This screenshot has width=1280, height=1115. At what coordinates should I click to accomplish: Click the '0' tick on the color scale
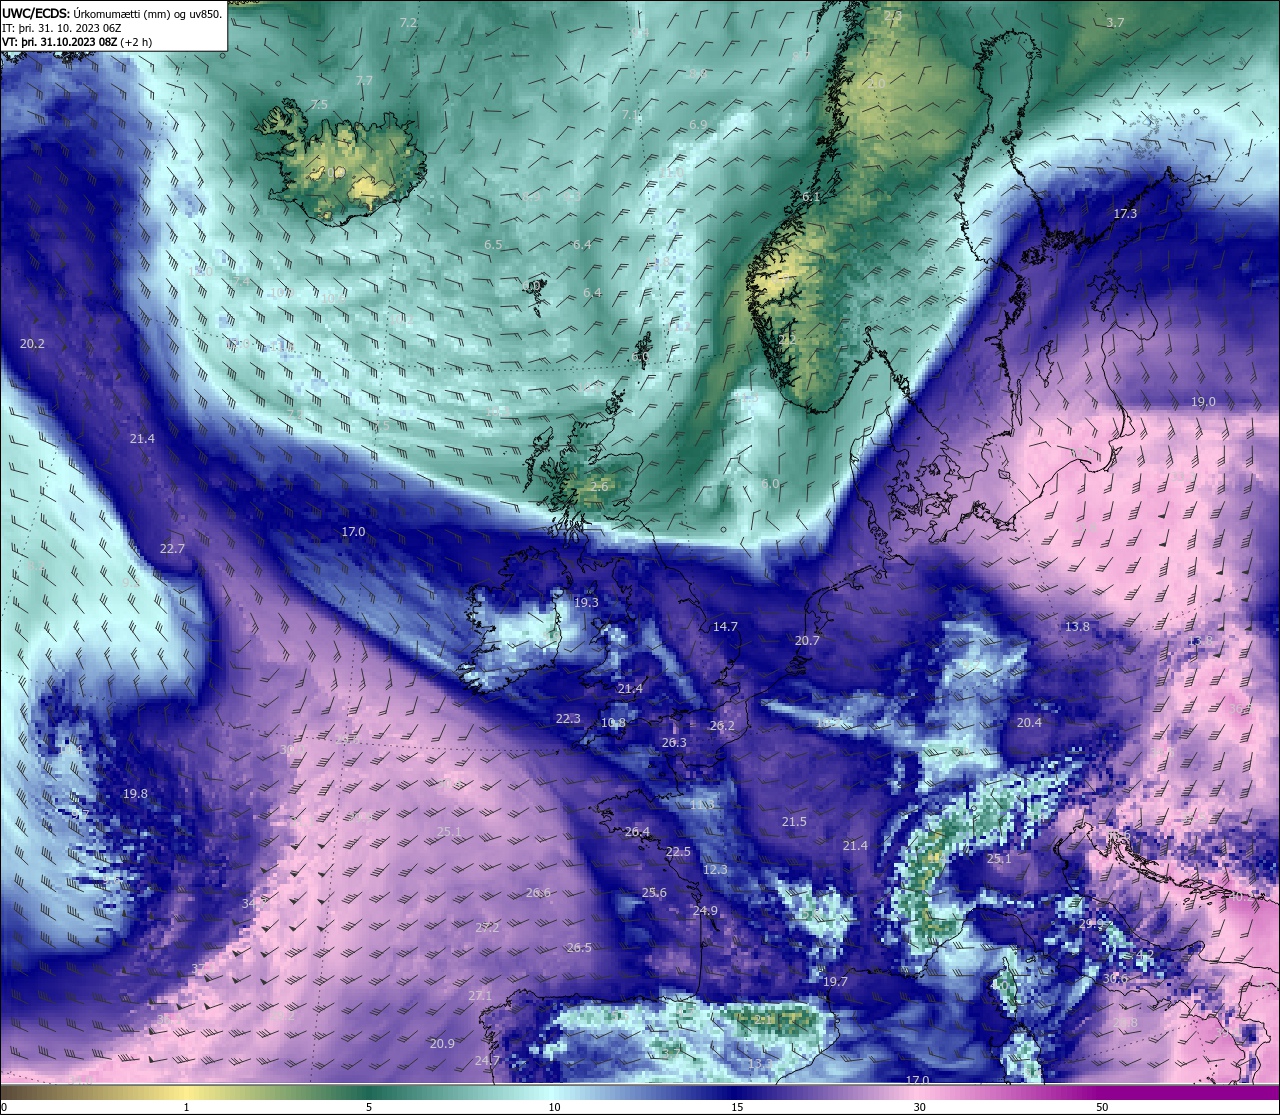3,1107
